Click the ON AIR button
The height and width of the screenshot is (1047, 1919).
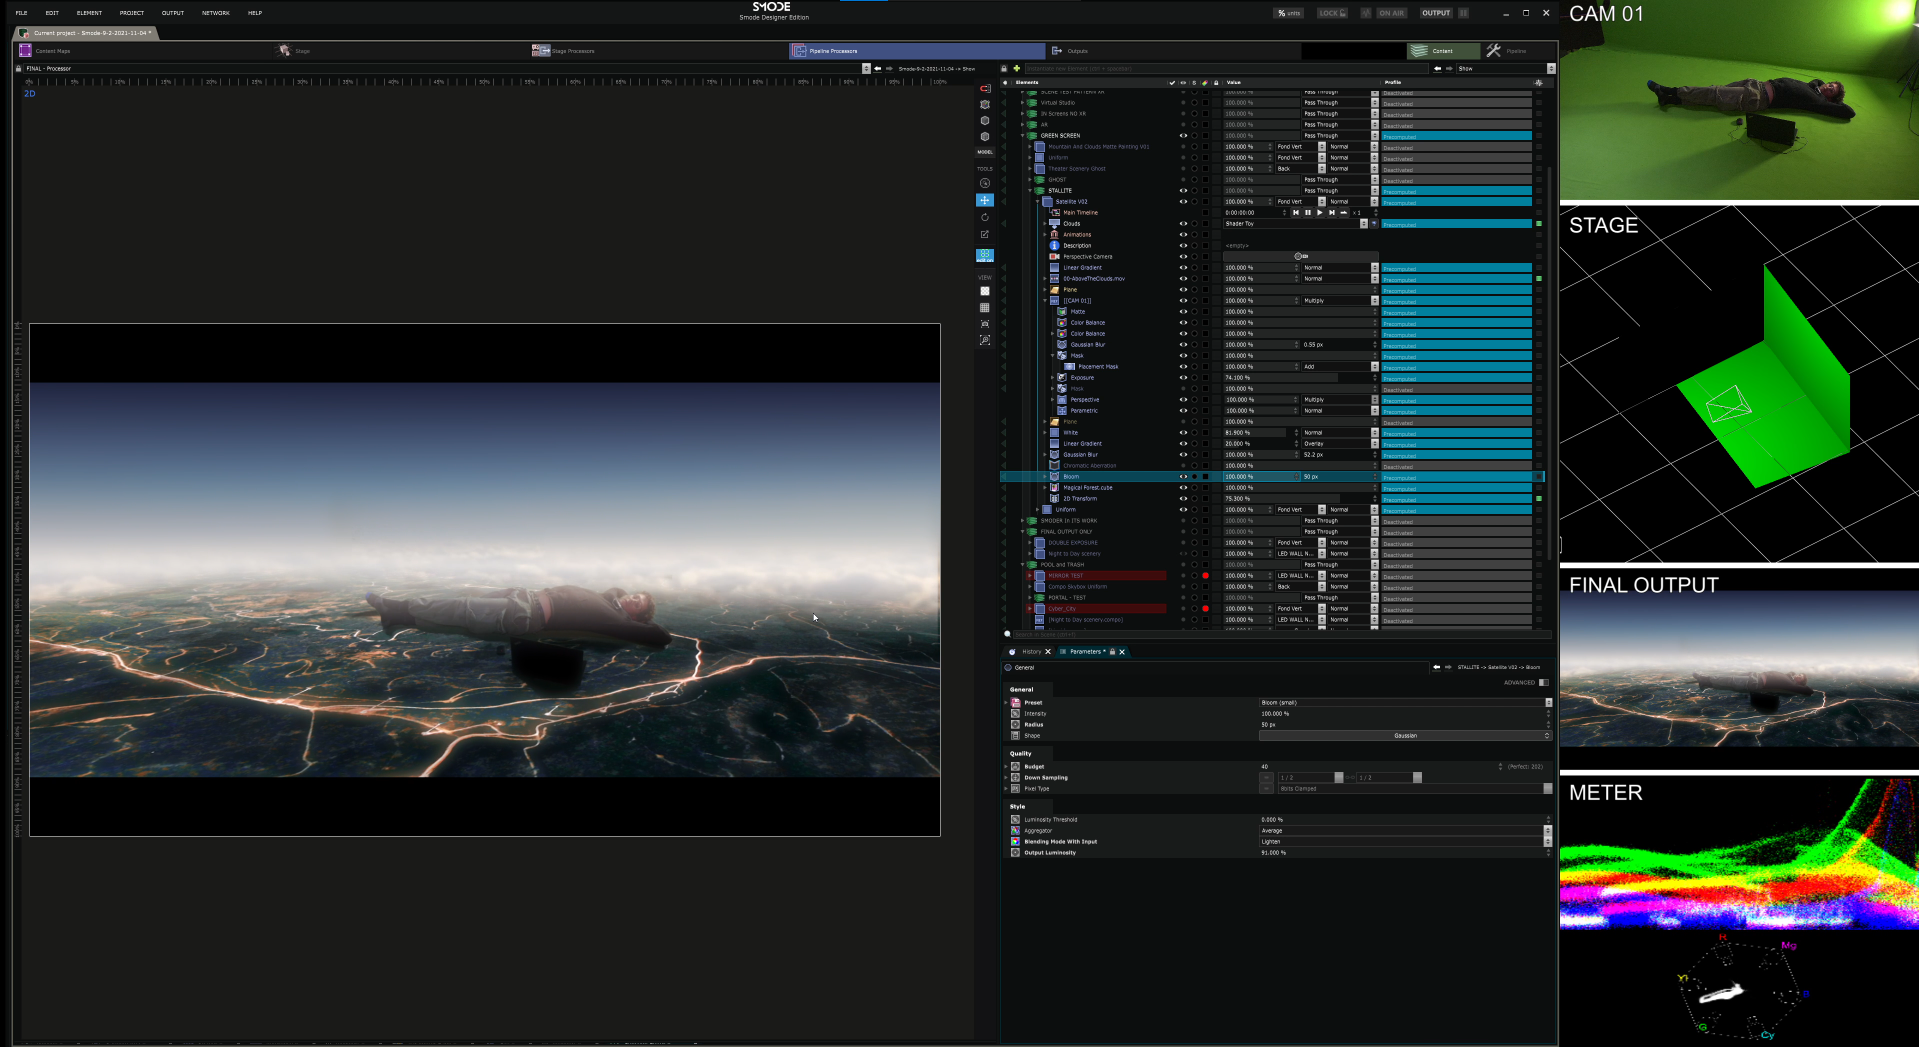[1390, 13]
